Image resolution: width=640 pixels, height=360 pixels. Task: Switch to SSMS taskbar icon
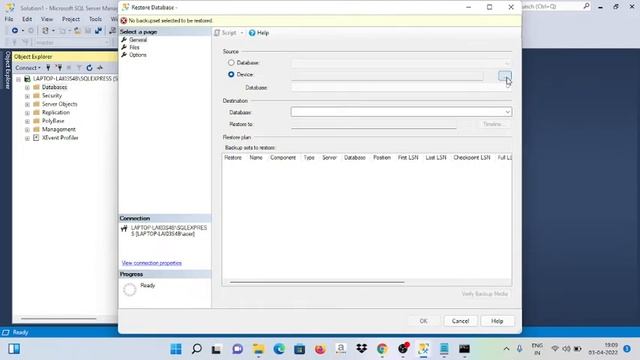(x=423, y=349)
